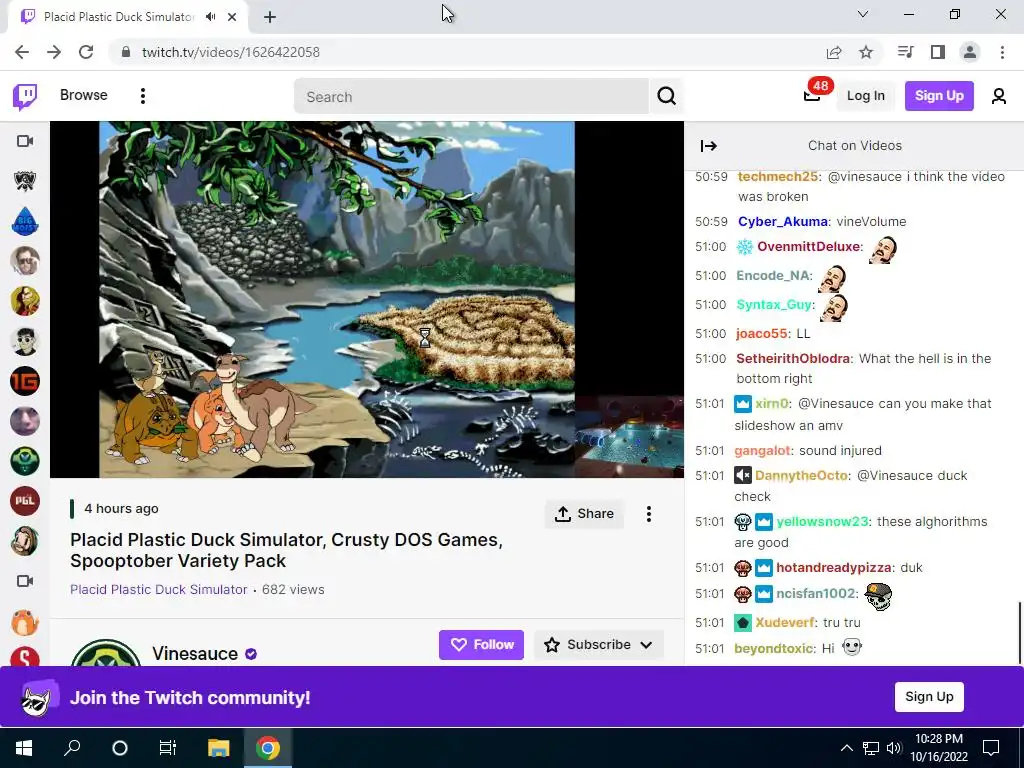Follow the Vinesauce channel

pyautogui.click(x=481, y=645)
